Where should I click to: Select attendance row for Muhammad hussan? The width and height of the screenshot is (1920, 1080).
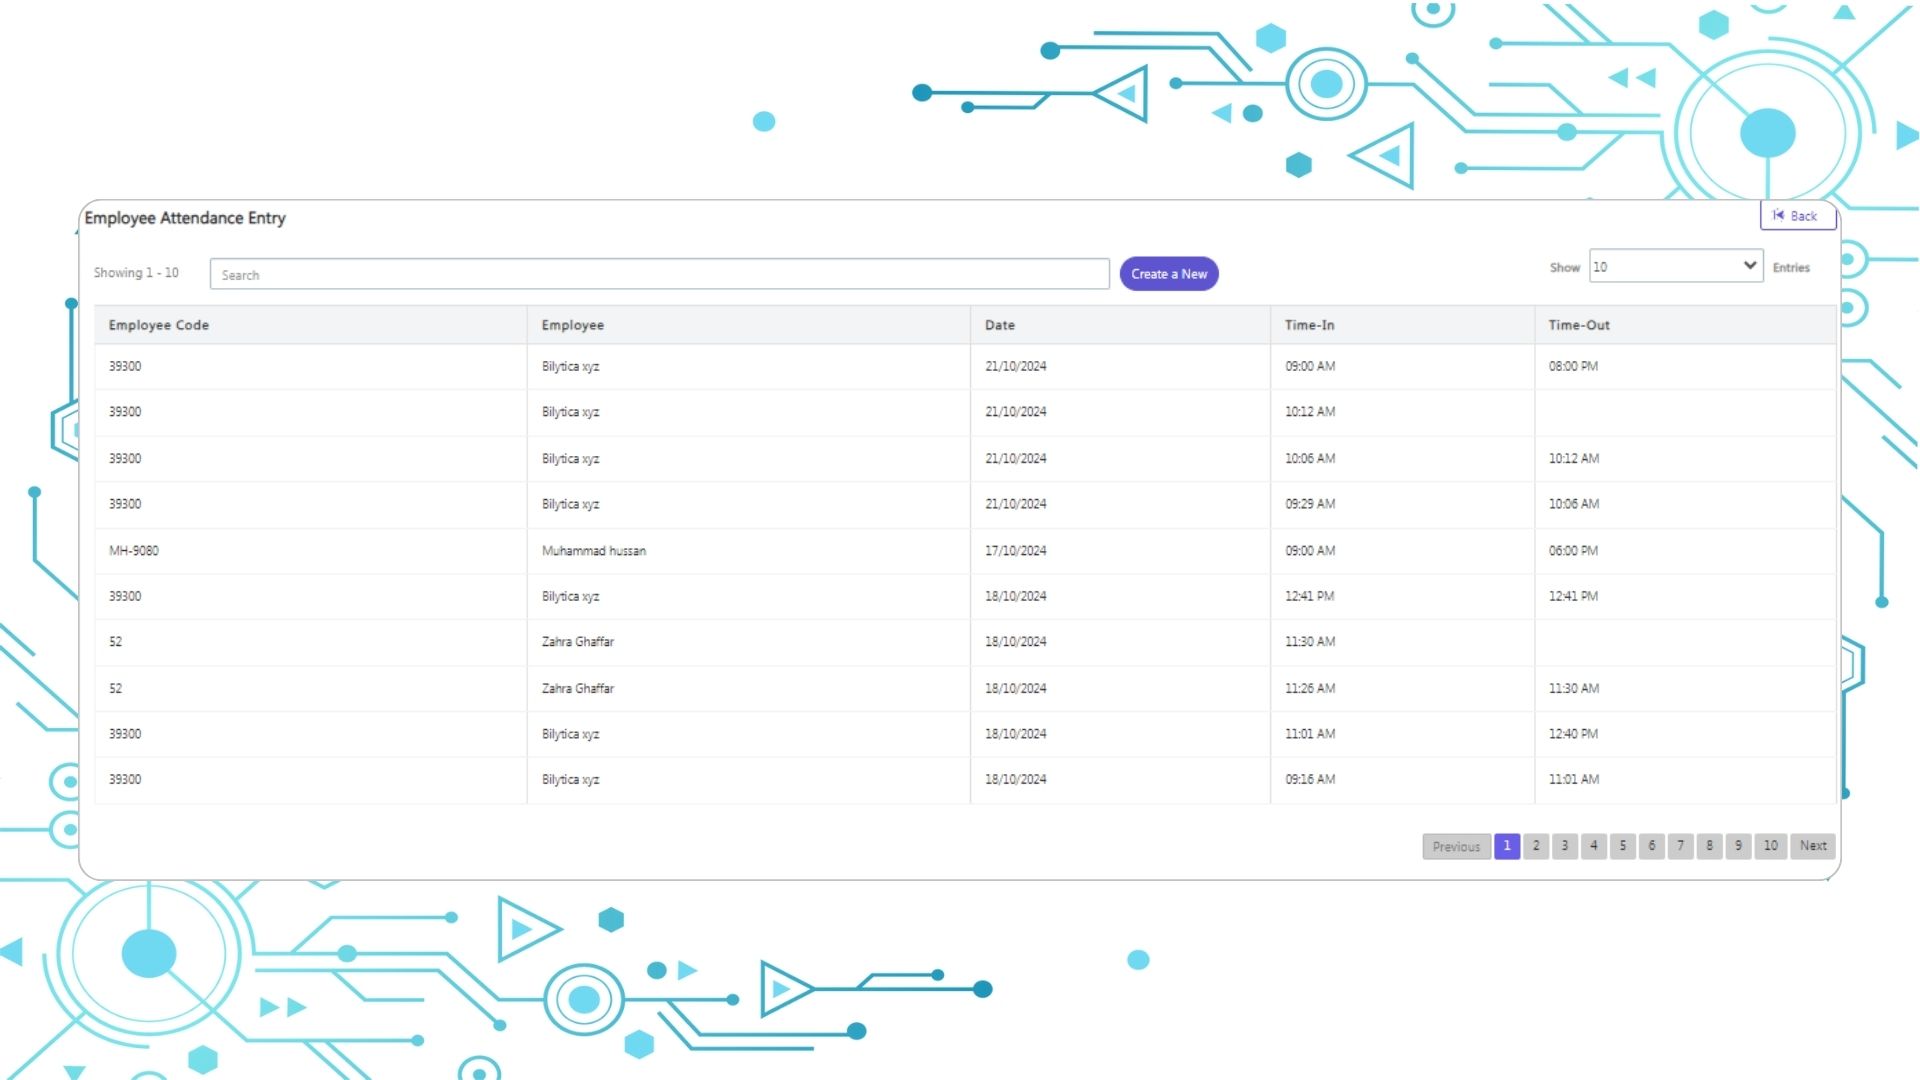coord(961,550)
